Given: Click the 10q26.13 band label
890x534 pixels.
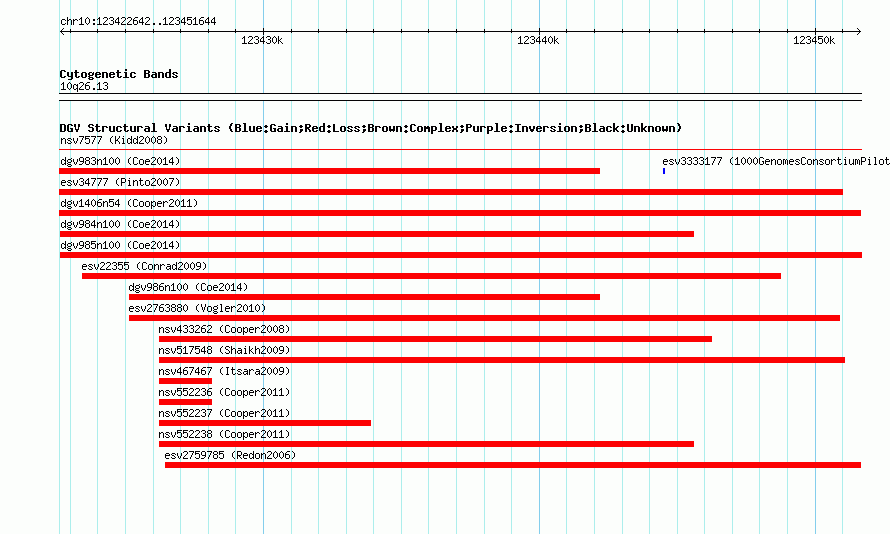Looking at the screenshot, I should click(84, 86).
